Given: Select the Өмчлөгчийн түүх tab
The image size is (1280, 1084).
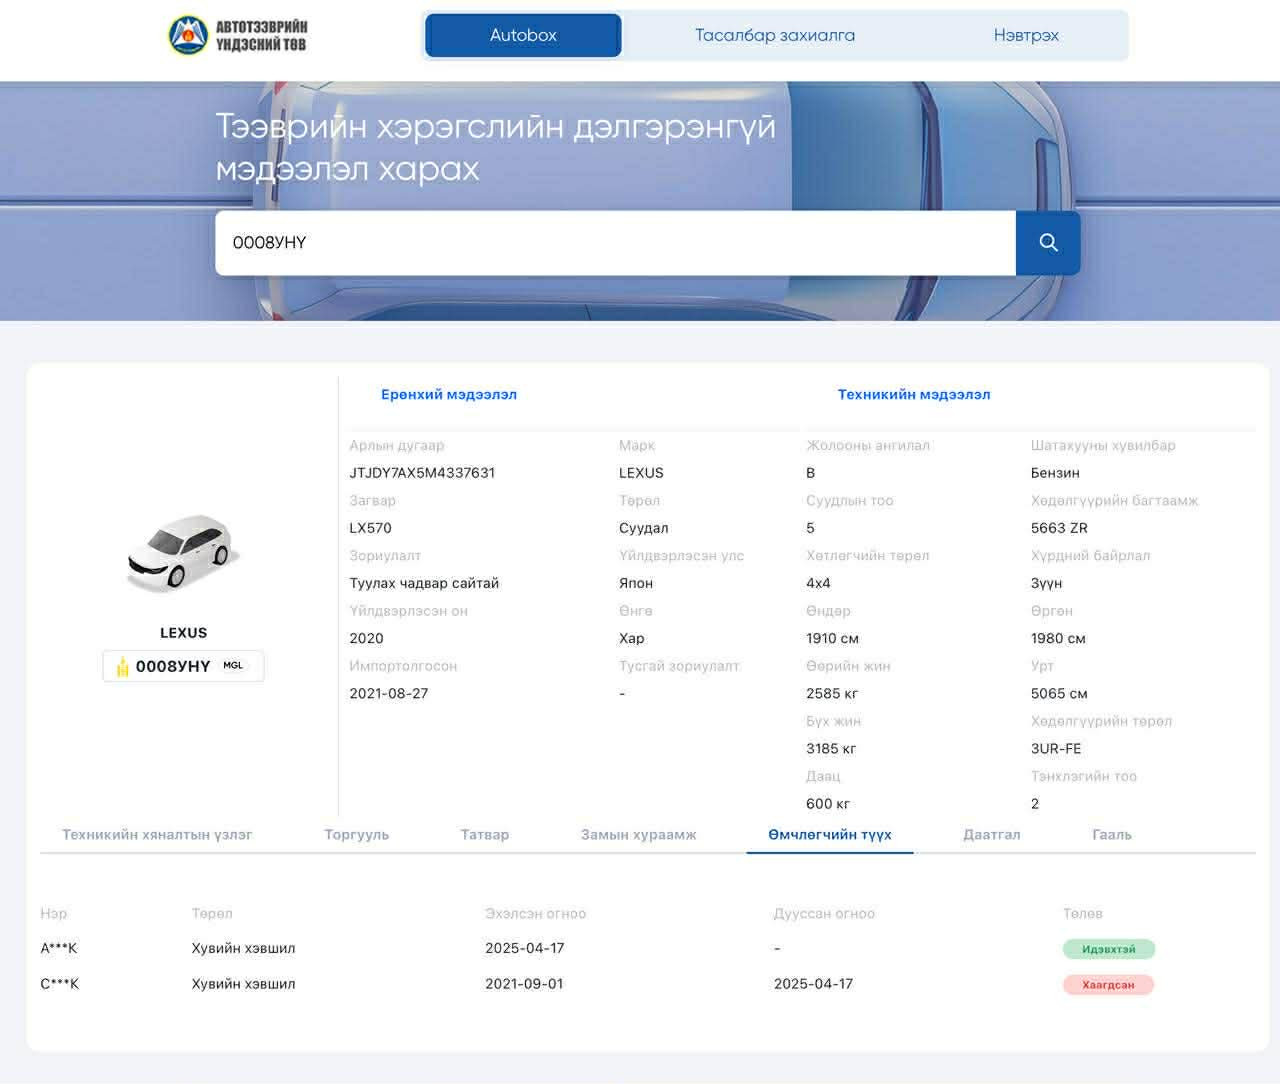Looking at the screenshot, I should point(829,834).
